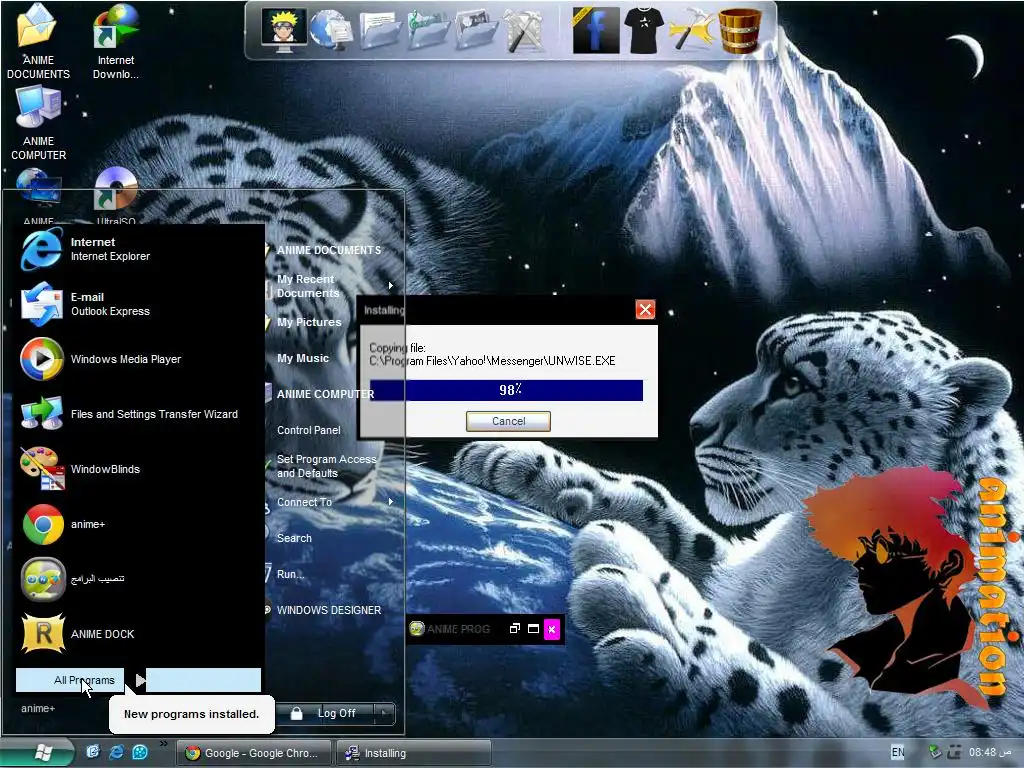Click the Facebook icon in top dock

pyautogui.click(x=596, y=31)
